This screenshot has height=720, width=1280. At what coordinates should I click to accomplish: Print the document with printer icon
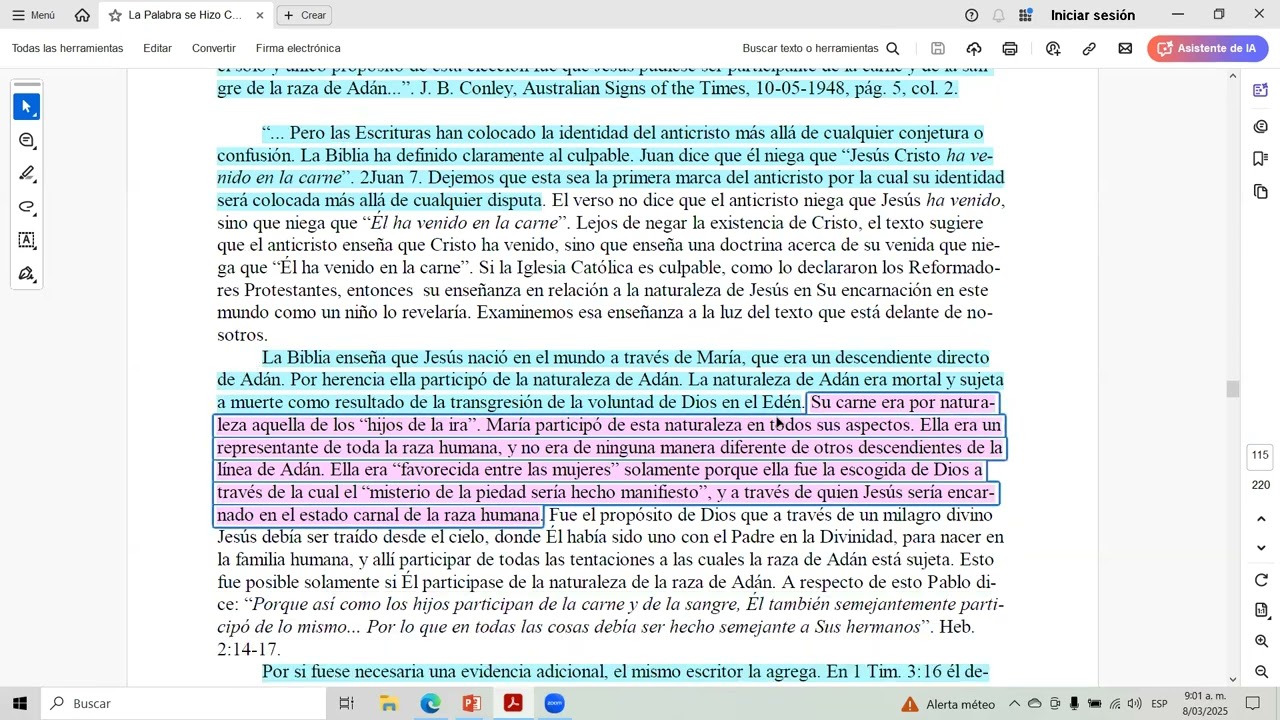(1010, 48)
